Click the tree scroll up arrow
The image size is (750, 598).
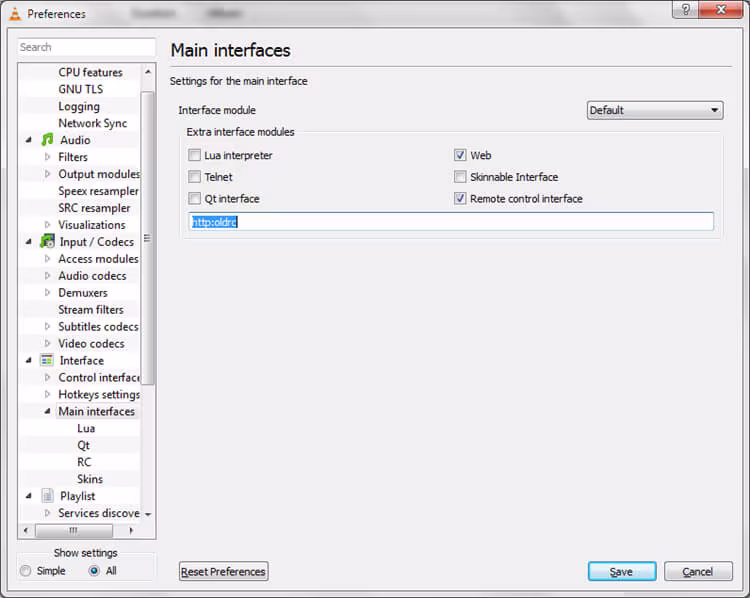[x=148, y=72]
